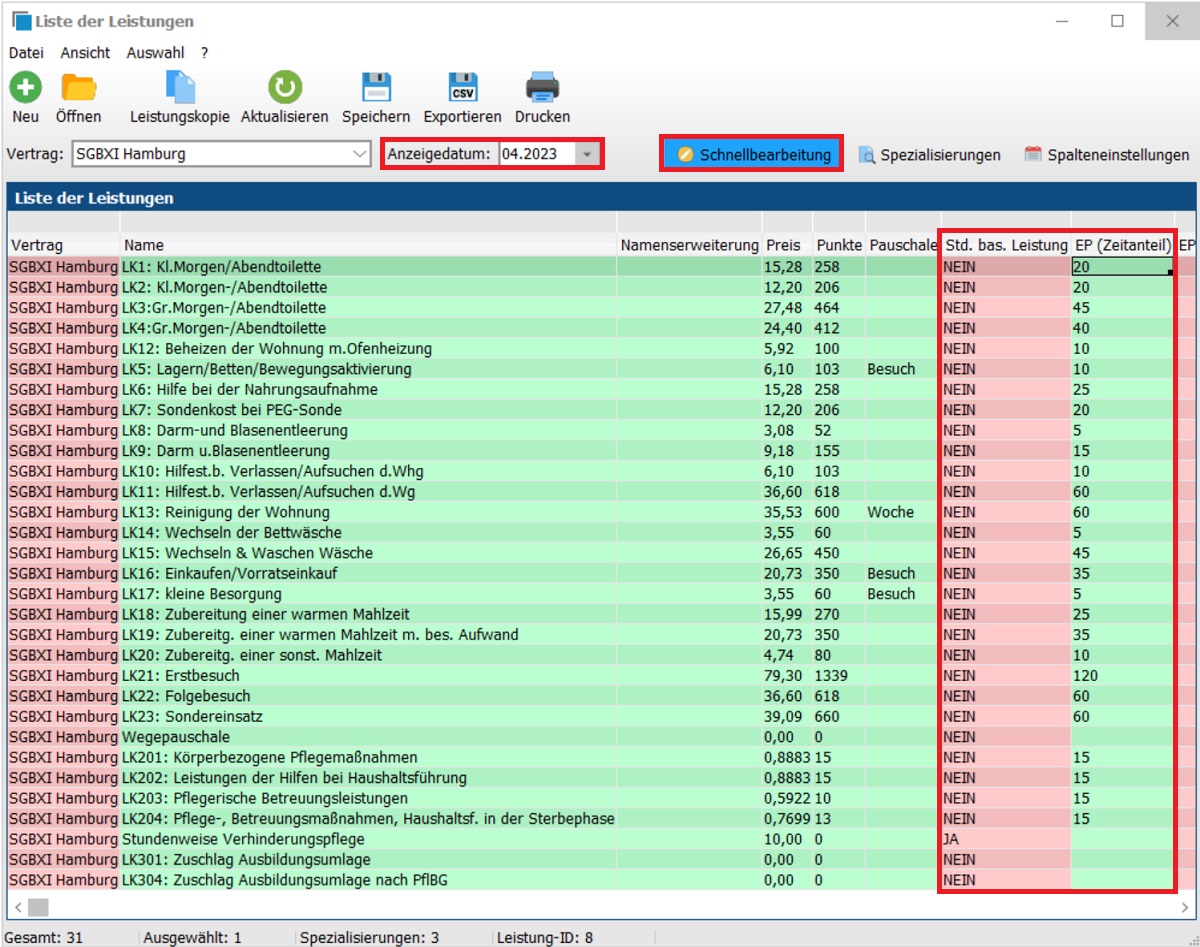The image size is (1200, 947).
Task: Create a Leistungskopie via its toolbar icon
Action: tap(180, 87)
